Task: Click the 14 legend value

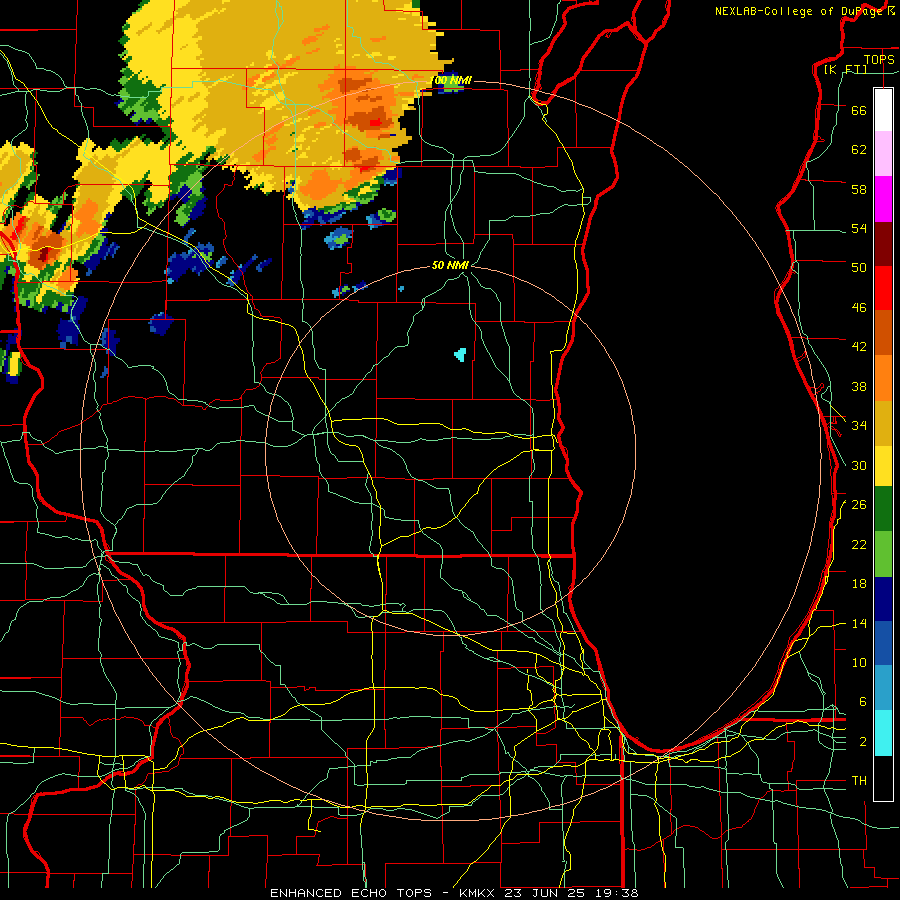Action: [x=859, y=623]
